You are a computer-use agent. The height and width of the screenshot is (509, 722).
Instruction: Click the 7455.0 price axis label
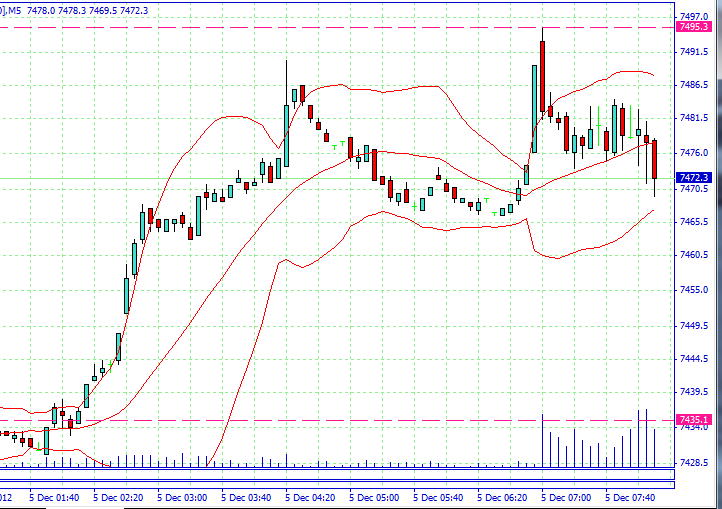694,290
